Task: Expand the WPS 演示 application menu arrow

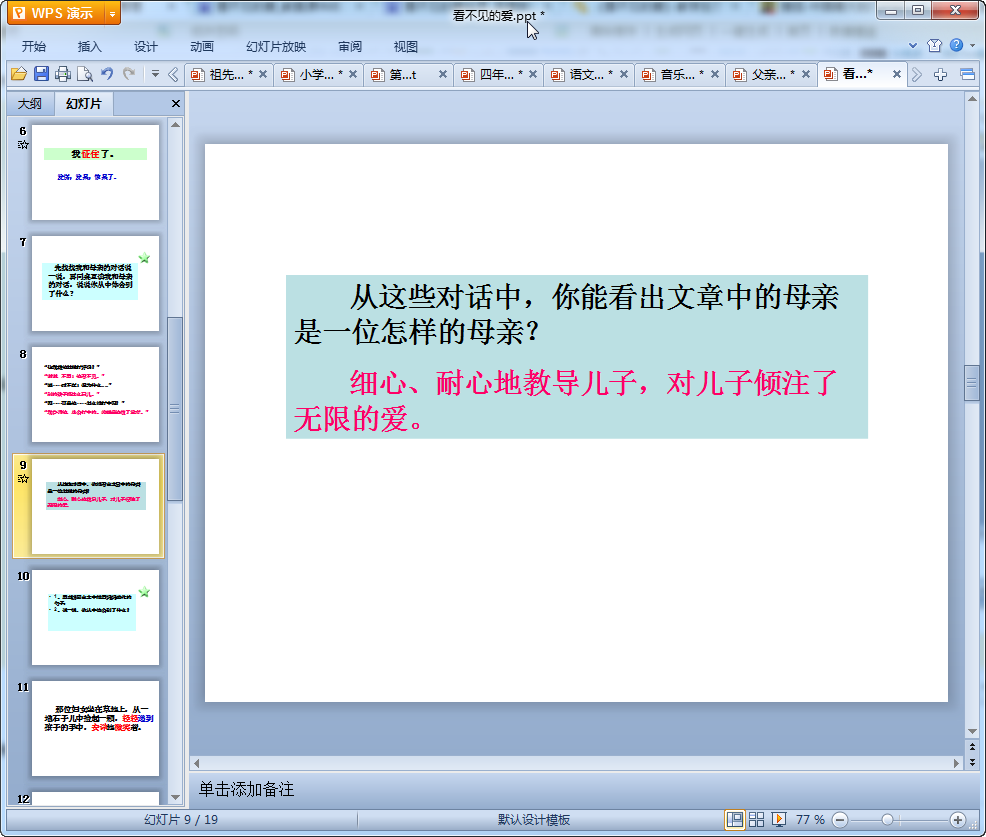Action: pyautogui.click(x=111, y=13)
